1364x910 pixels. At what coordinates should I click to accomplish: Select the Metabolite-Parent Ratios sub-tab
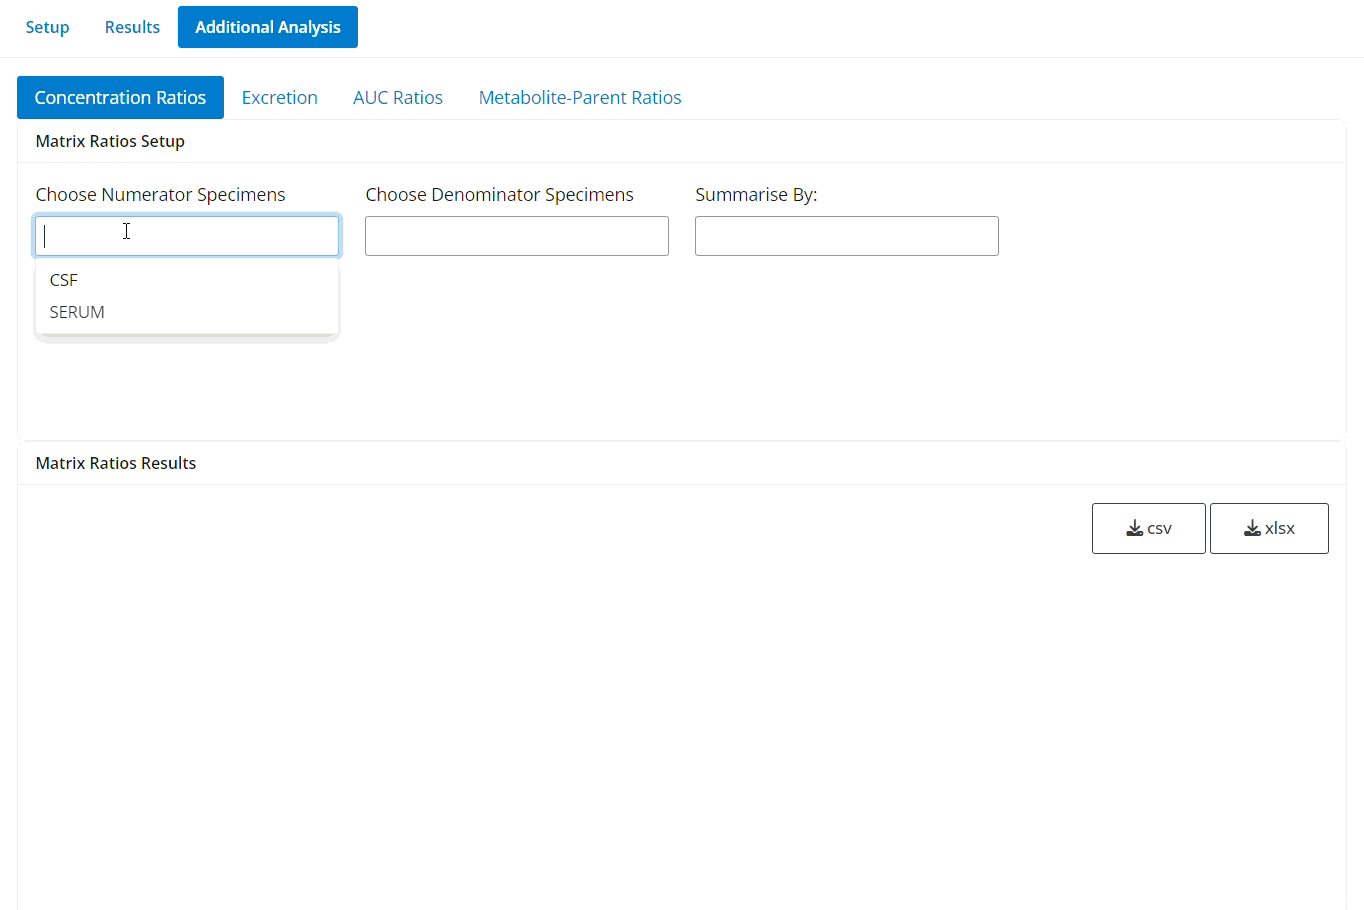click(579, 97)
